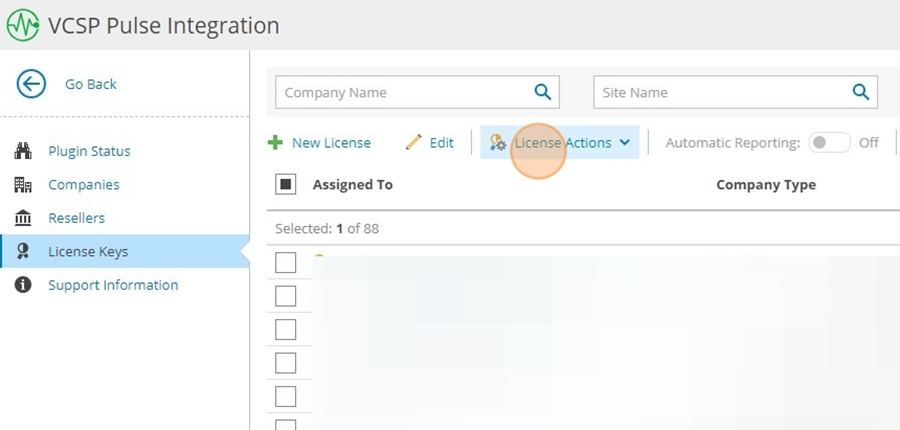Click the Resellers bank icon
The image size is (900, 430).
(23, 218)
